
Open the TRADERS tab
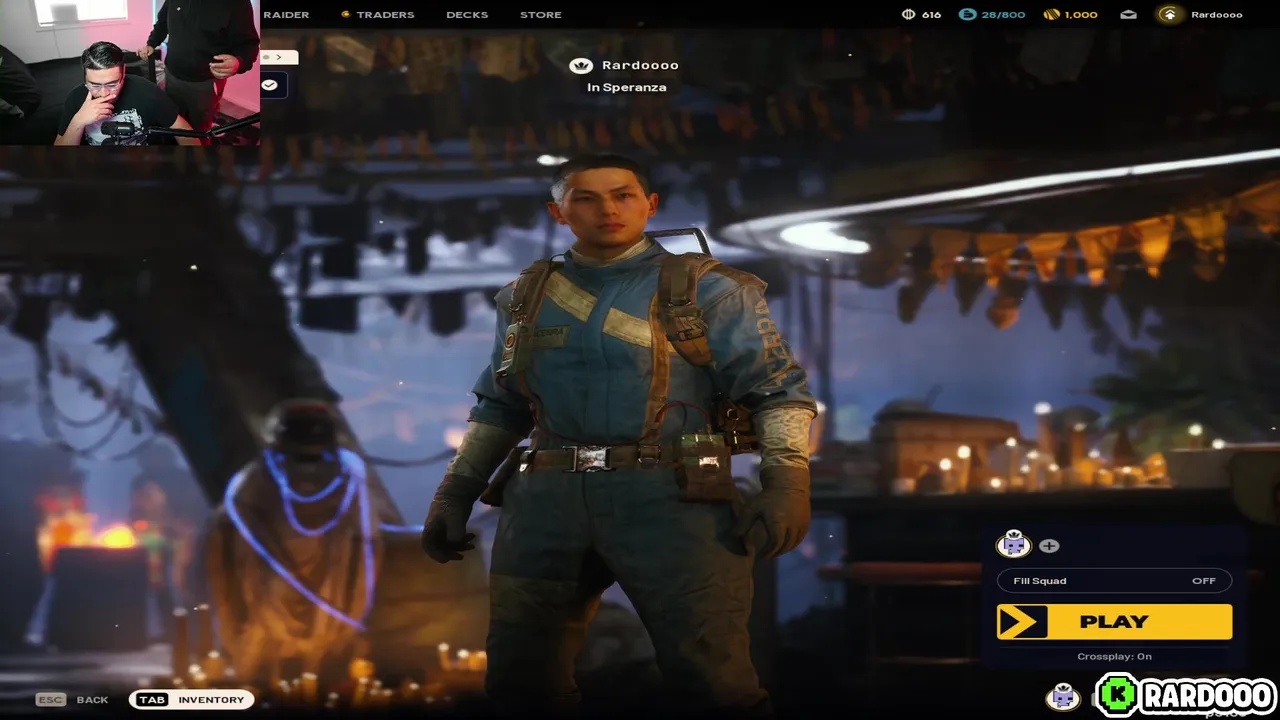point(377,15)
